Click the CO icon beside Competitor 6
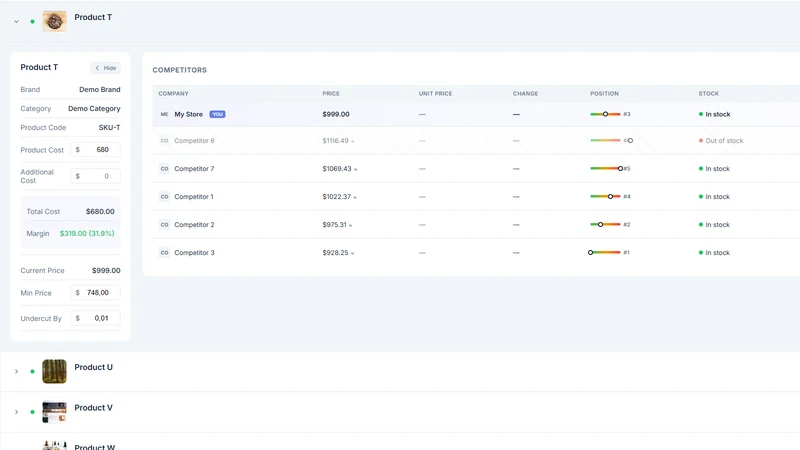 (x=164, y=141)
